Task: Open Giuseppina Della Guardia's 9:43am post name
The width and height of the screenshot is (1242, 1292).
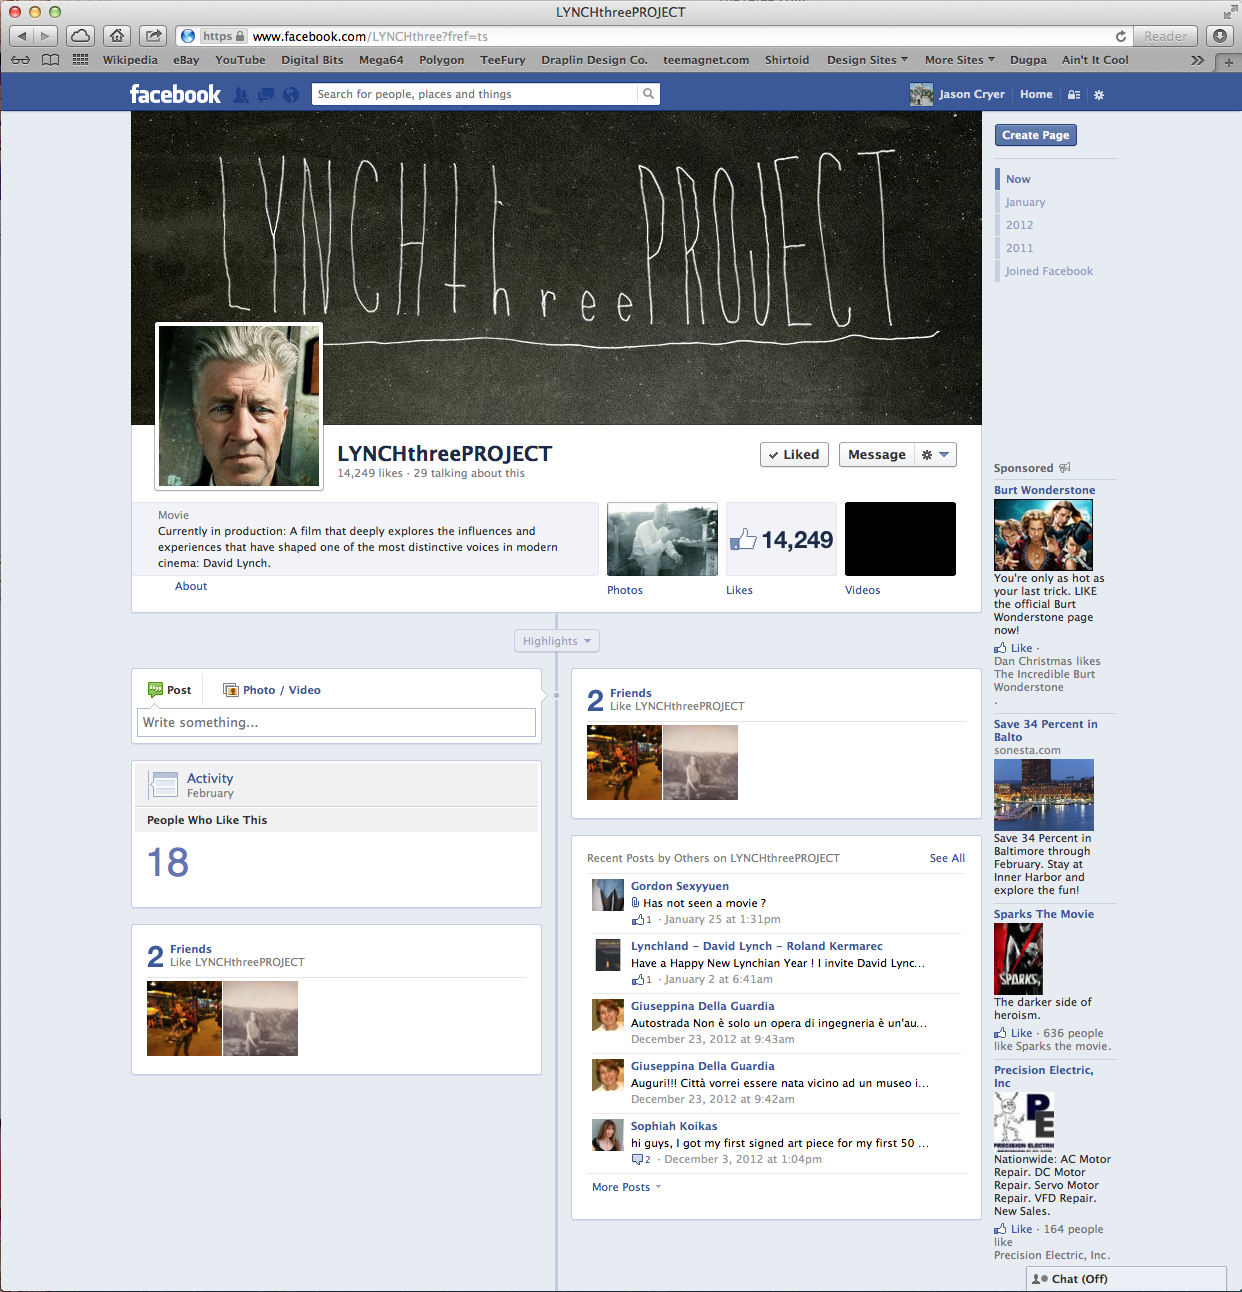Action: click(x=702, y=1006)
